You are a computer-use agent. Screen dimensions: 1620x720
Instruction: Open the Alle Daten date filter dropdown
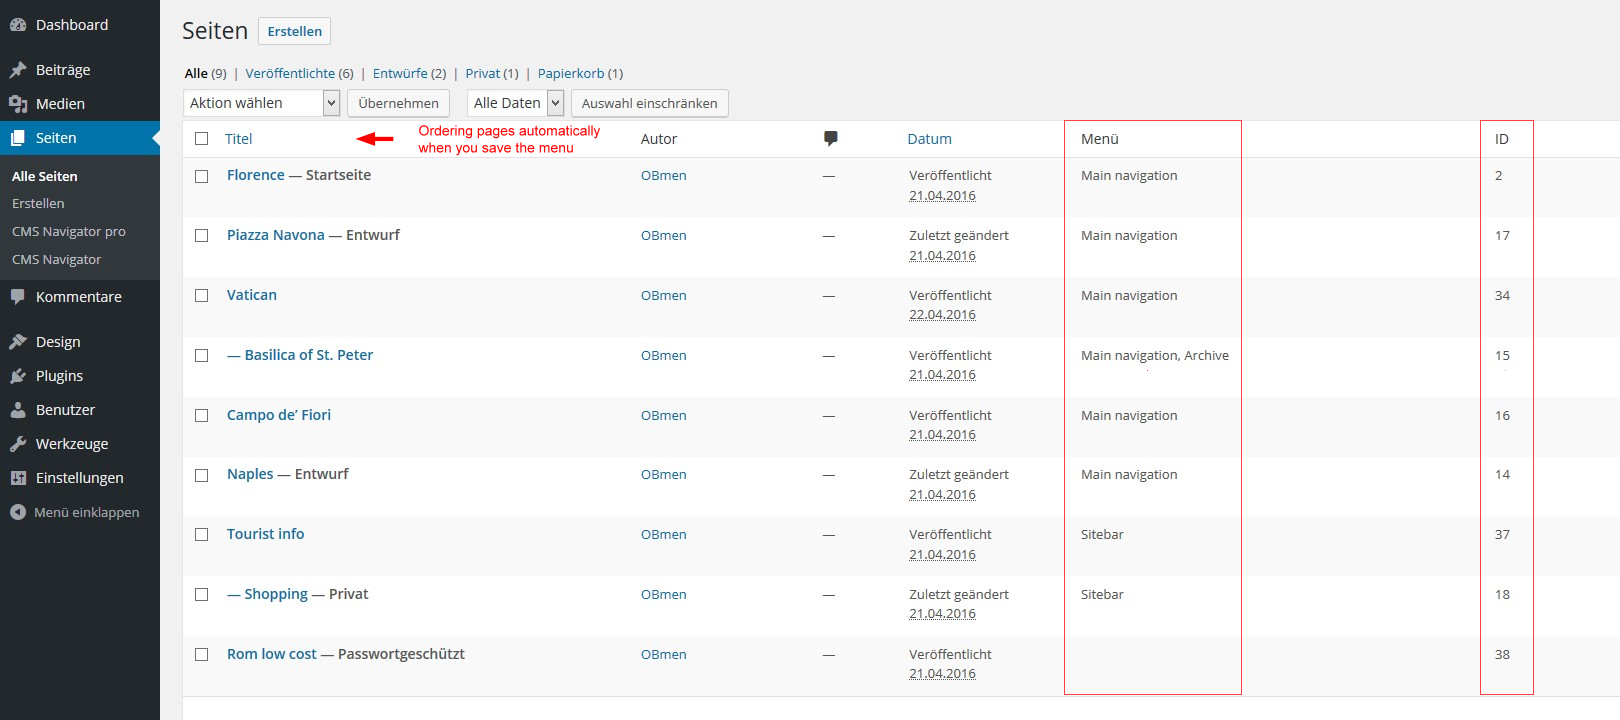click(x=516, y=103)
